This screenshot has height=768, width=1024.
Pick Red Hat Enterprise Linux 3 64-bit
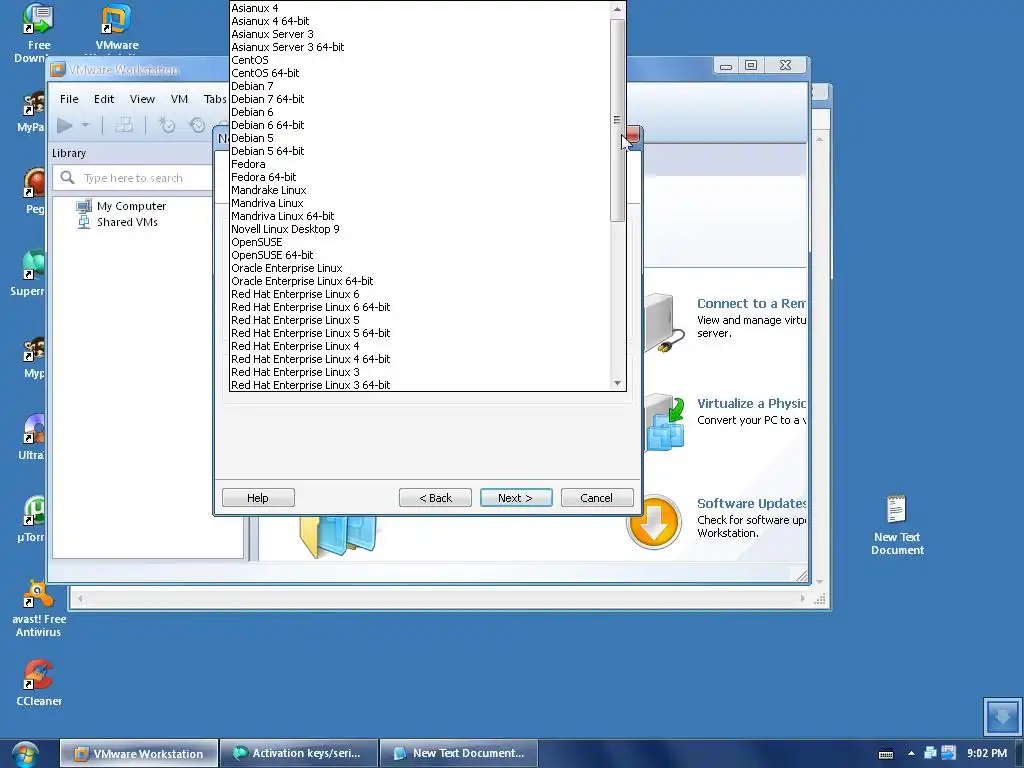(420, 385)
